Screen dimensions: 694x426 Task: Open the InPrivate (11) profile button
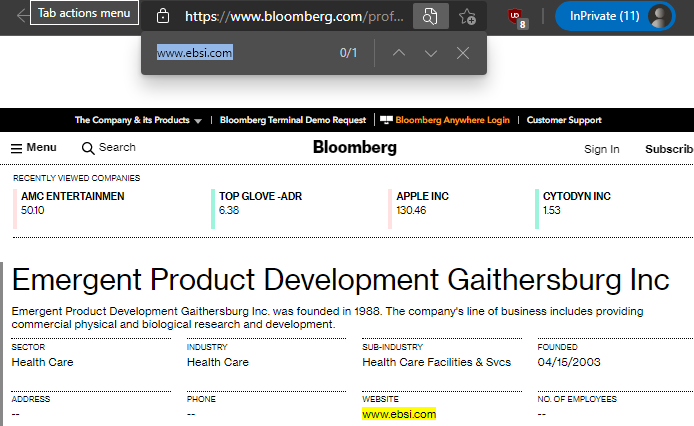(x=615, y=16)
